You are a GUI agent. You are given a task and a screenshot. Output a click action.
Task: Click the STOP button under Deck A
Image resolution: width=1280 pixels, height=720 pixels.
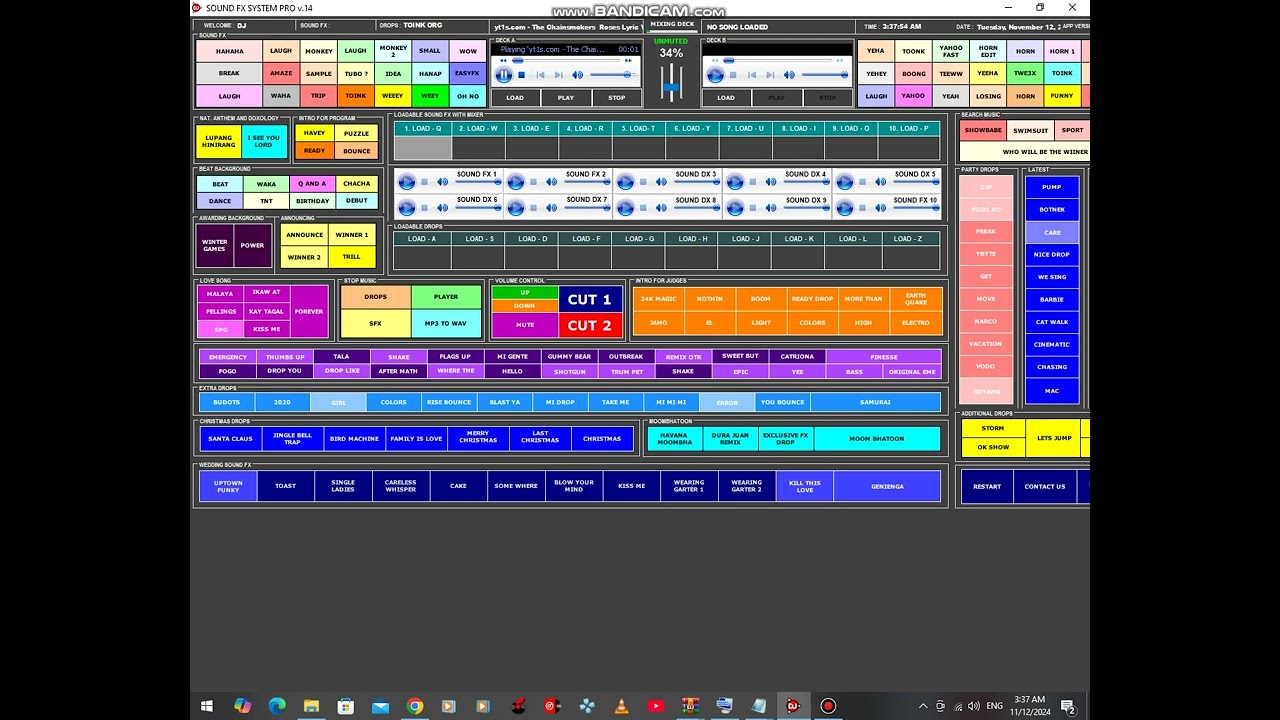tap(617, 97)
